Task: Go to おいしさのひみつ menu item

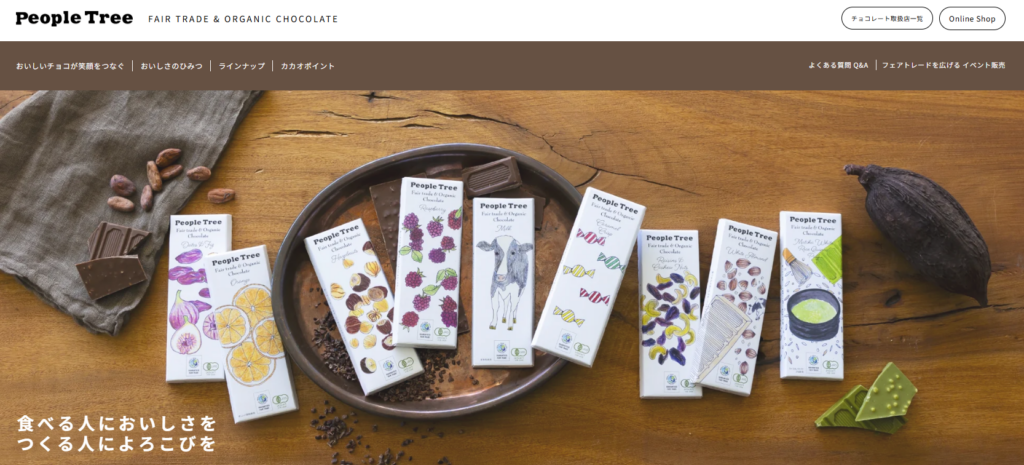Action: tap(171, 66)
